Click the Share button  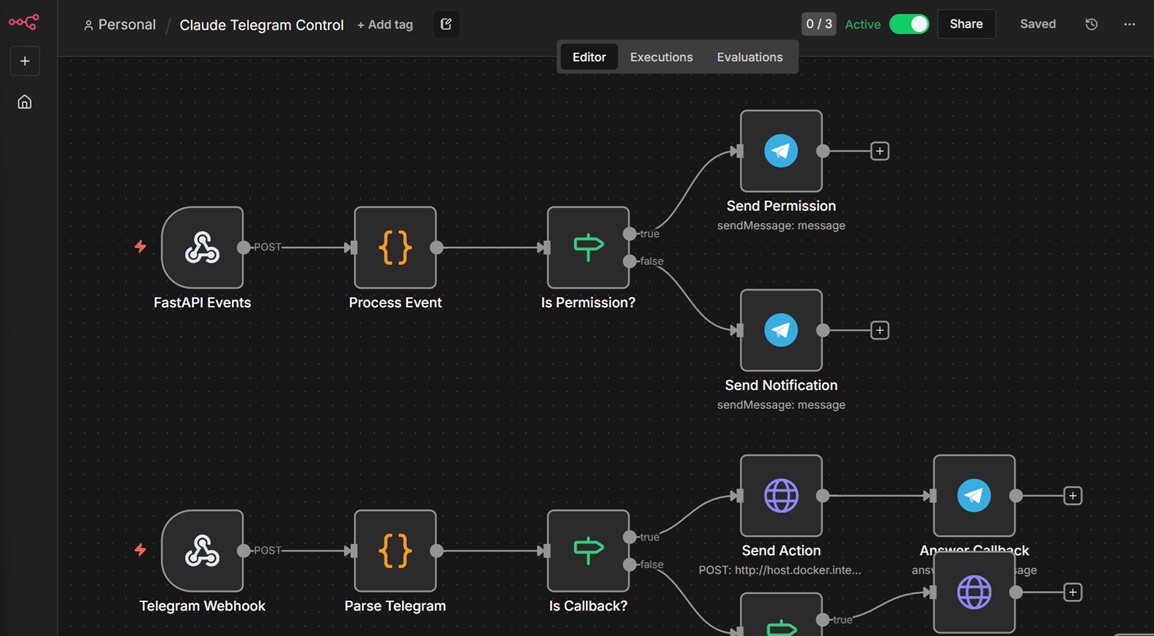(x=965, y=24)
